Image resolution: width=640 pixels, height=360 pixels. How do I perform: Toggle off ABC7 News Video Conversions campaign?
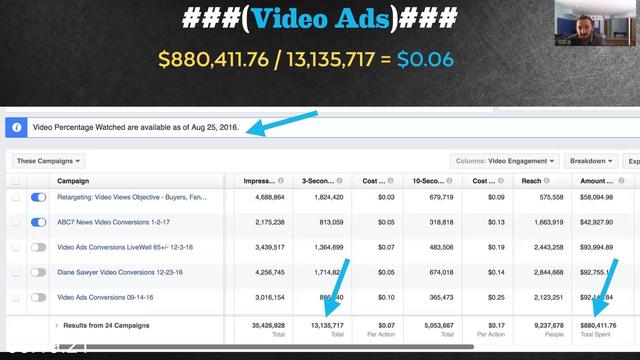coord(38,222)
